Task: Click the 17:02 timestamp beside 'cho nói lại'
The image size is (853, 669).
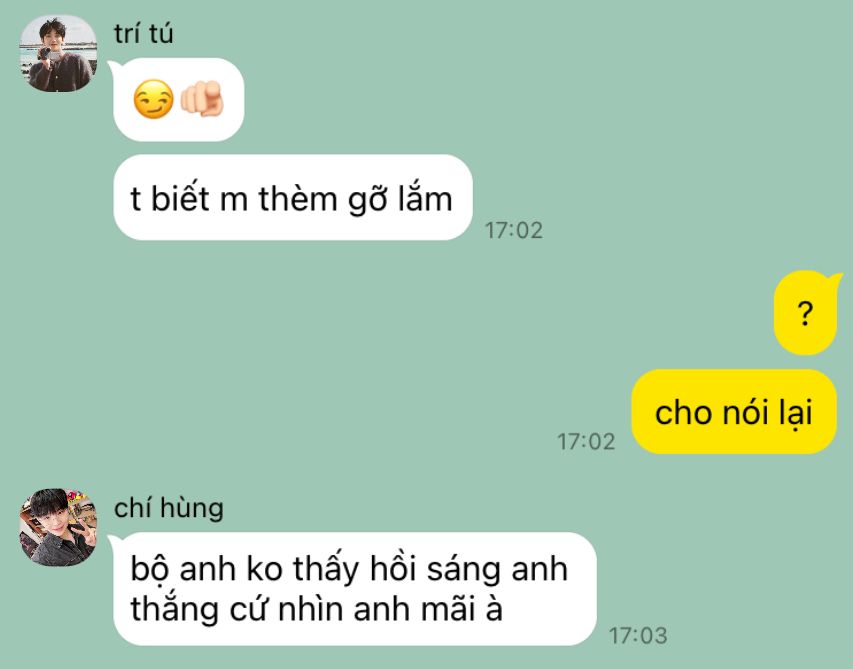Action: click(586, 442)
